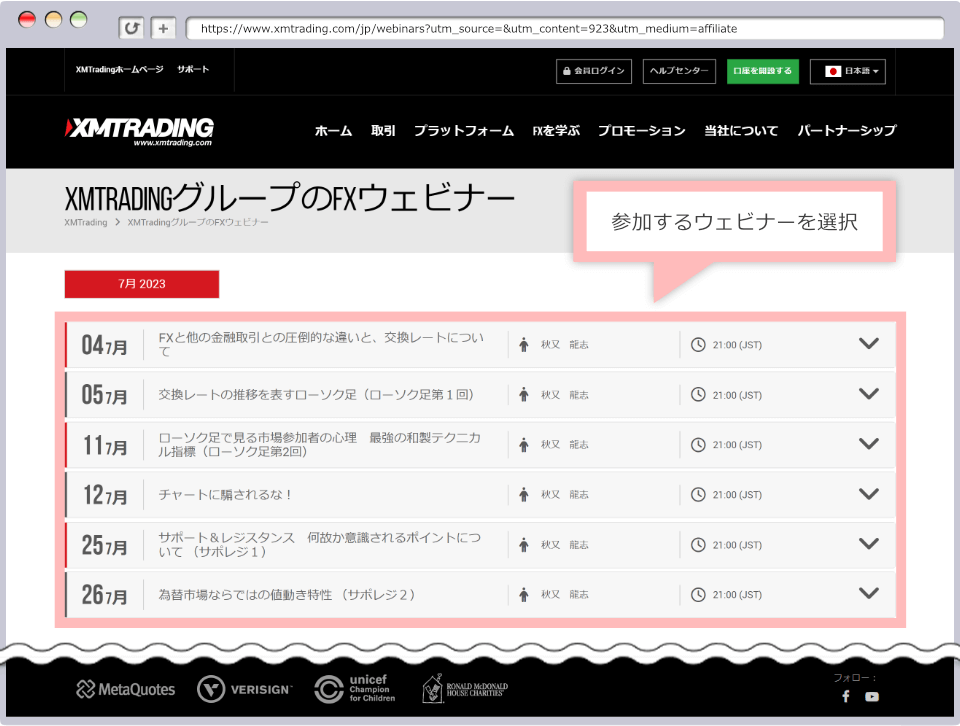Click the XMTrading logo

(x=139, y=131)
